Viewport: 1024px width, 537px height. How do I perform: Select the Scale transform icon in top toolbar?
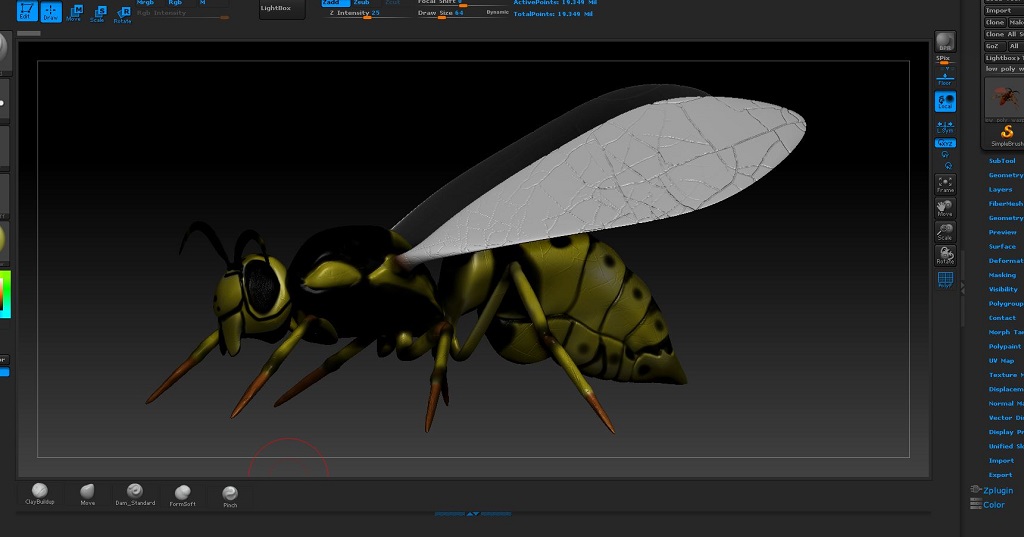[98, 14]
